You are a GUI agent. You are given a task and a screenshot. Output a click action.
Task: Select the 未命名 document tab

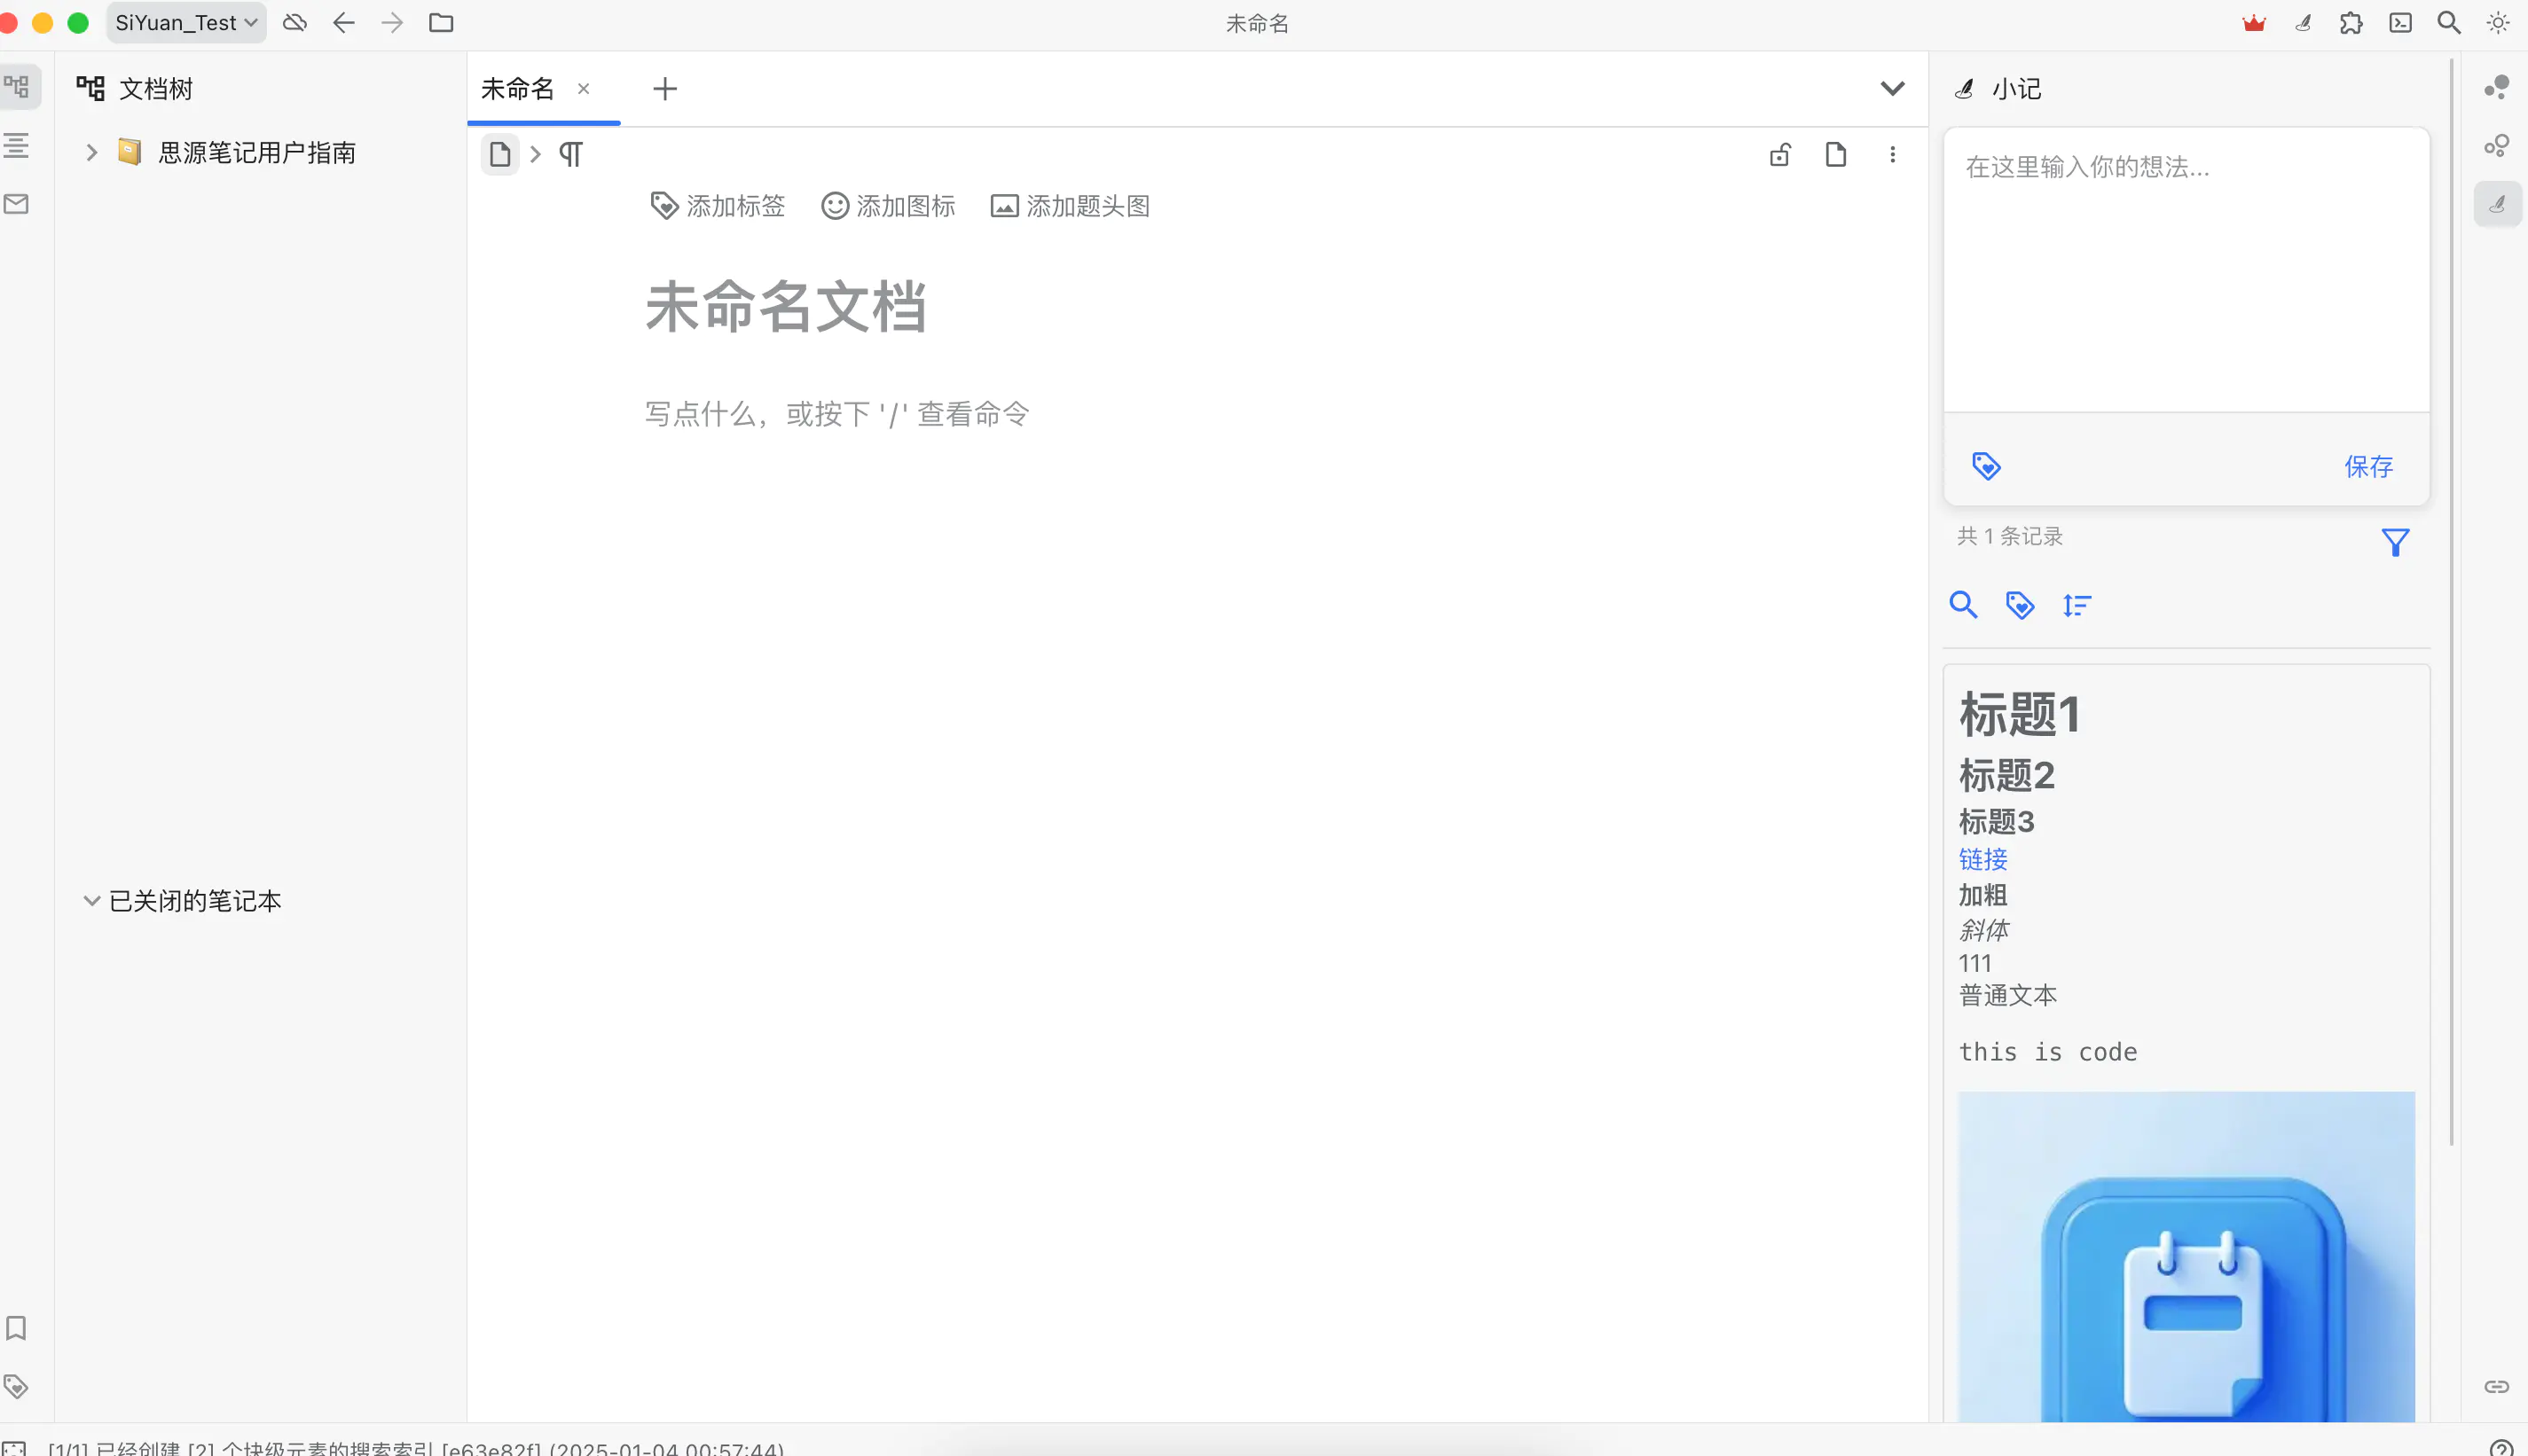coord(517,89)
